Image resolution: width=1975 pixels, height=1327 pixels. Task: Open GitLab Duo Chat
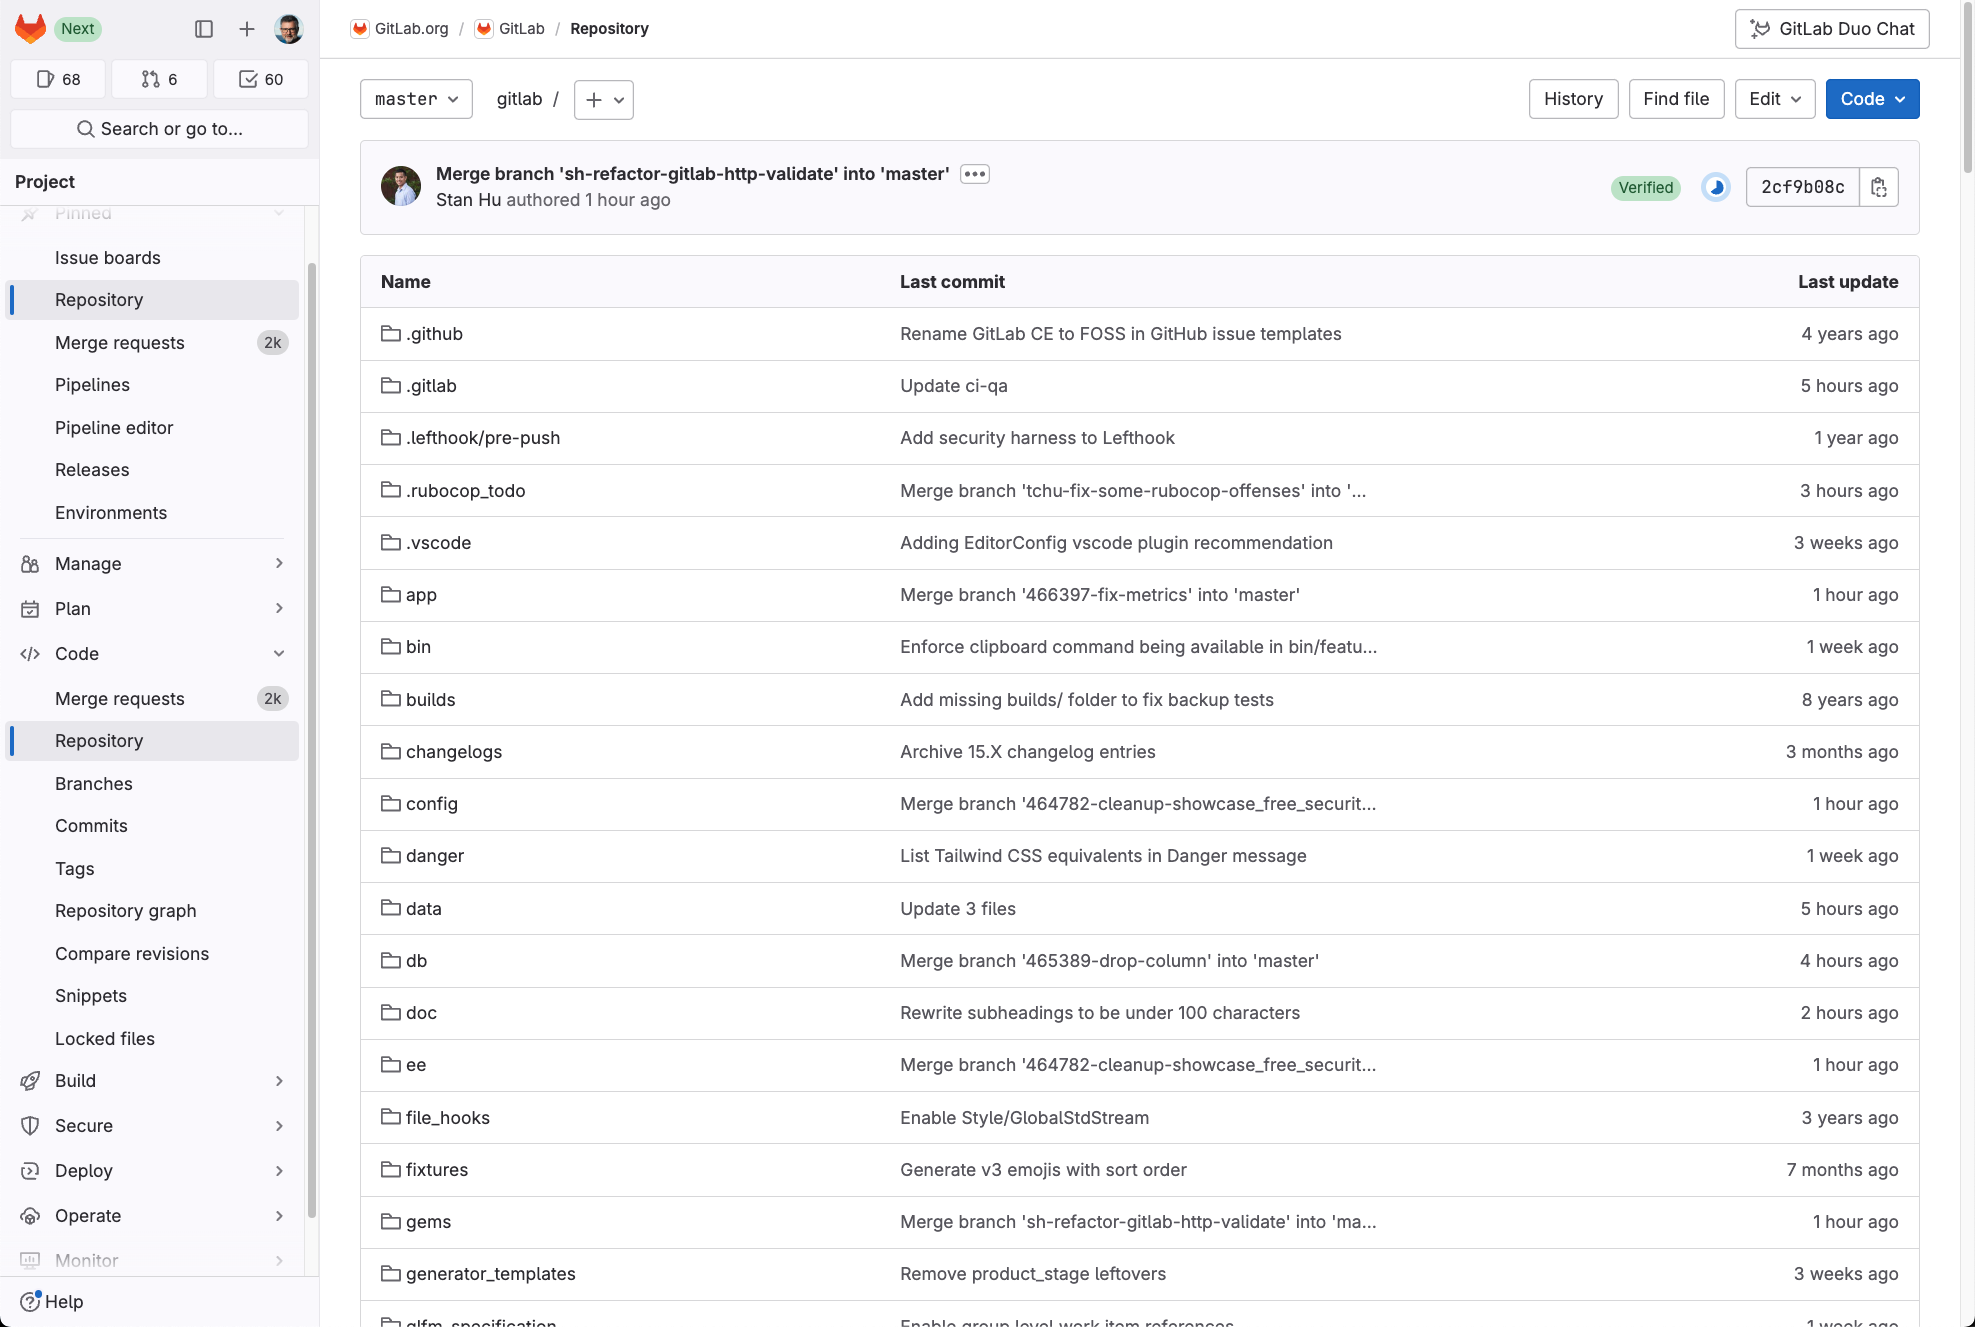1832,29
